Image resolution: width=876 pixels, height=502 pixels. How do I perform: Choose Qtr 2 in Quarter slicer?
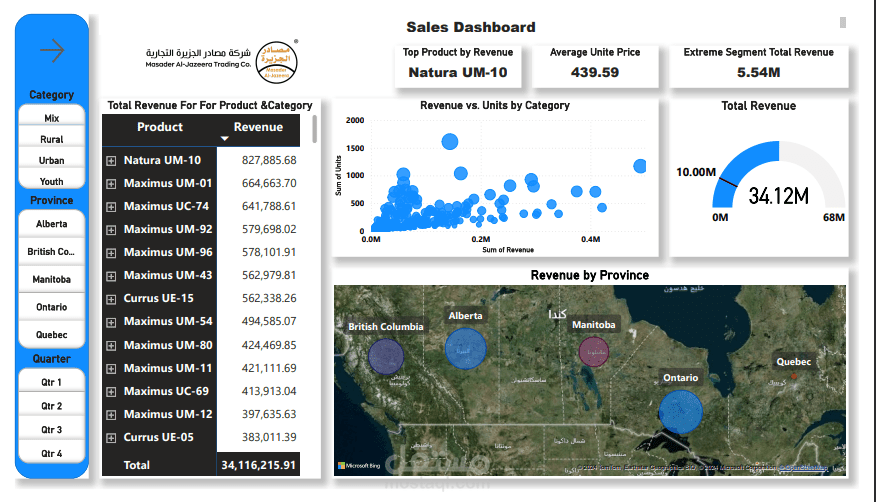[x=51, y=406]
